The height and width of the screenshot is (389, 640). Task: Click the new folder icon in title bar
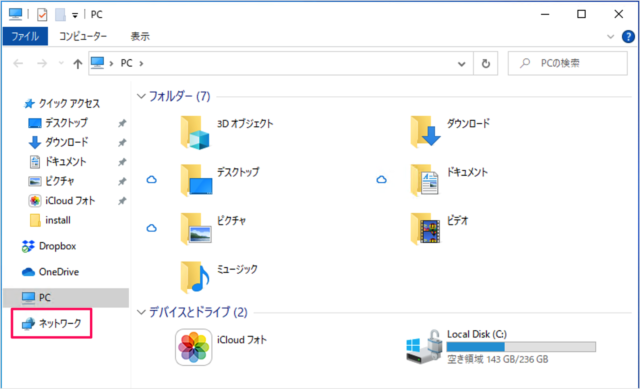[60, 15]
